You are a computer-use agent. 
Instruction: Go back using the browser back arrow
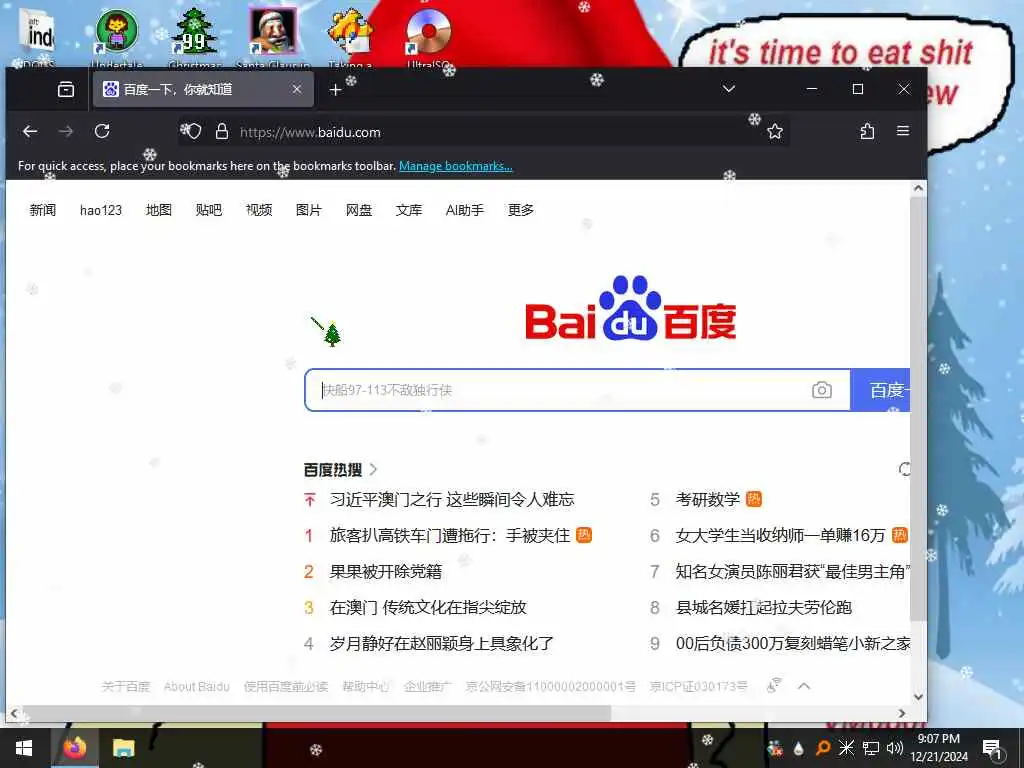30,131
